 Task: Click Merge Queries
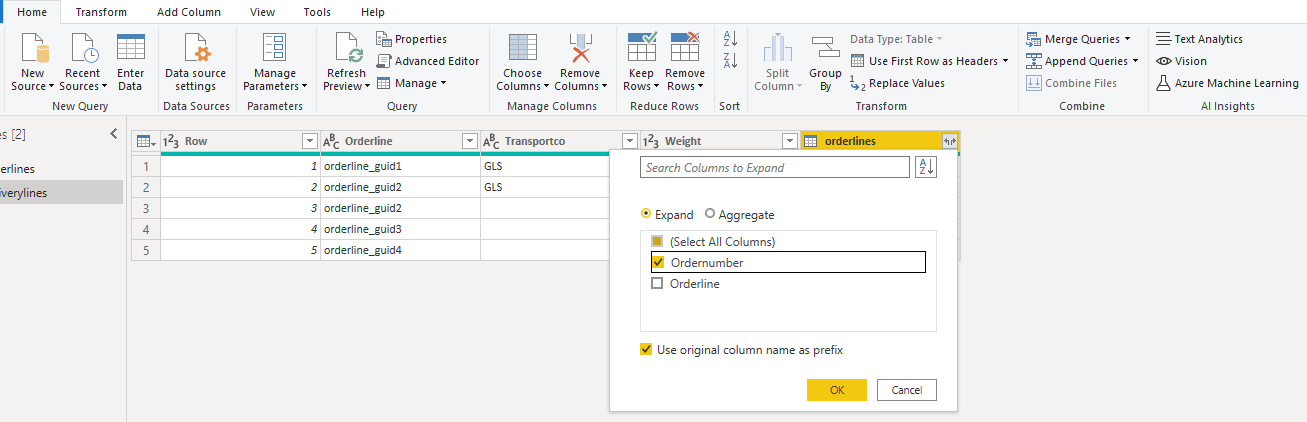1078,39
